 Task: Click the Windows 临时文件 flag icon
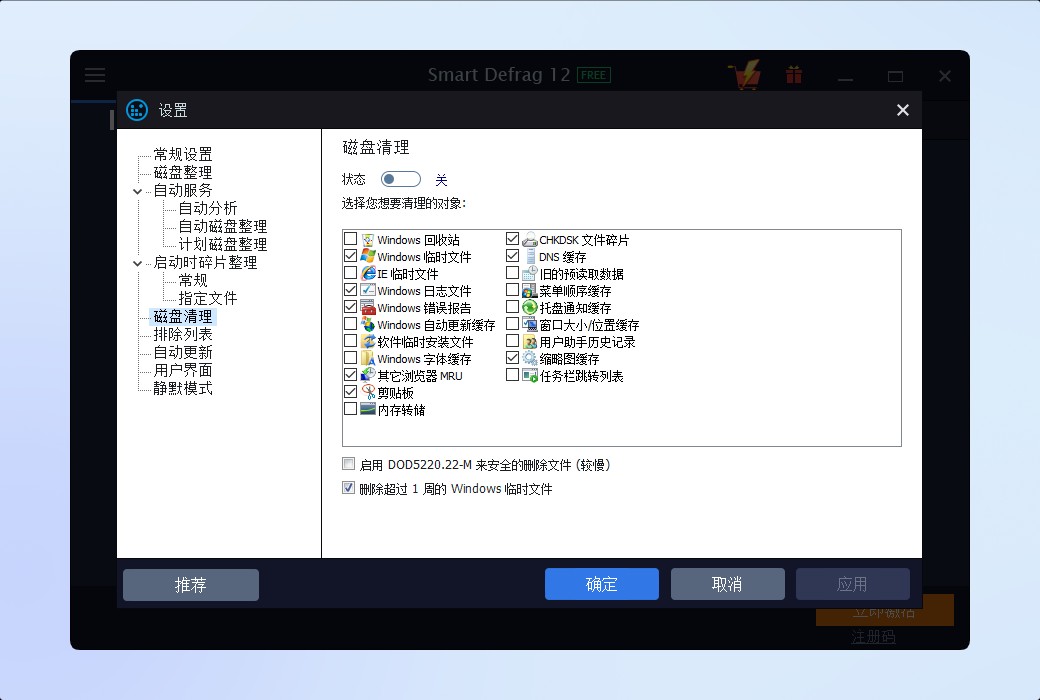[368, 257]
